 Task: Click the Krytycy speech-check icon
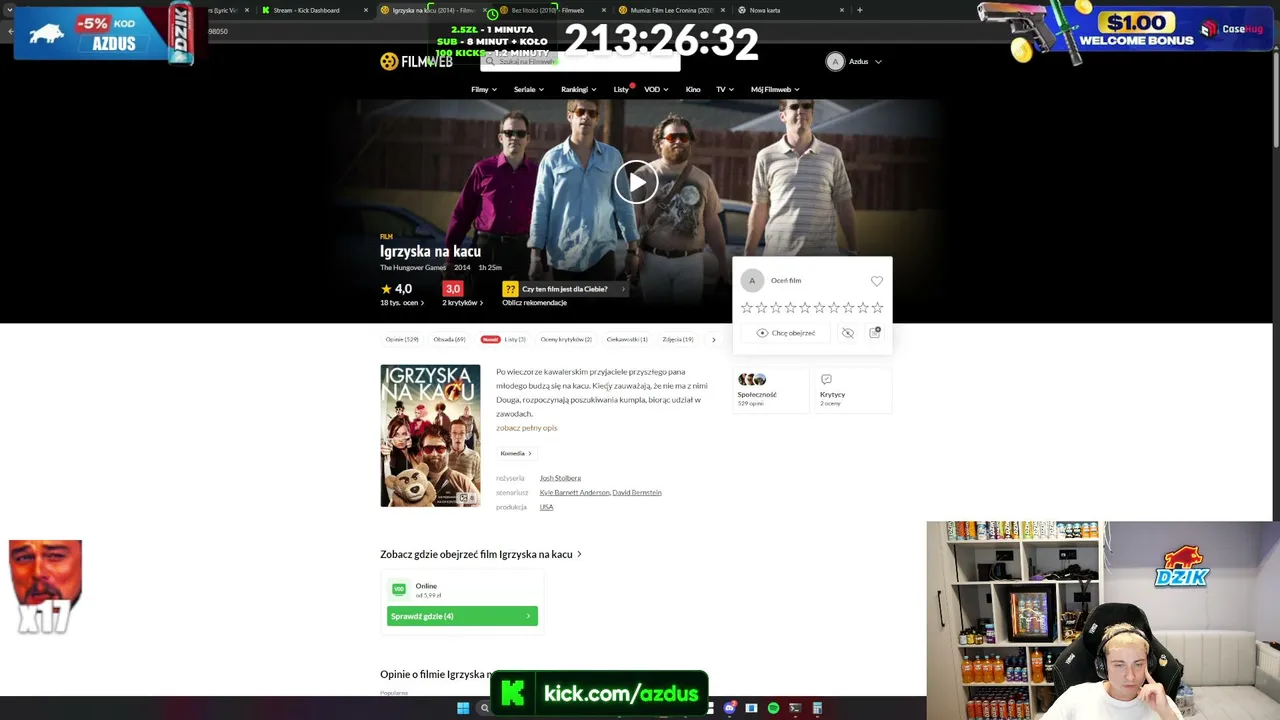coord(826,380)
